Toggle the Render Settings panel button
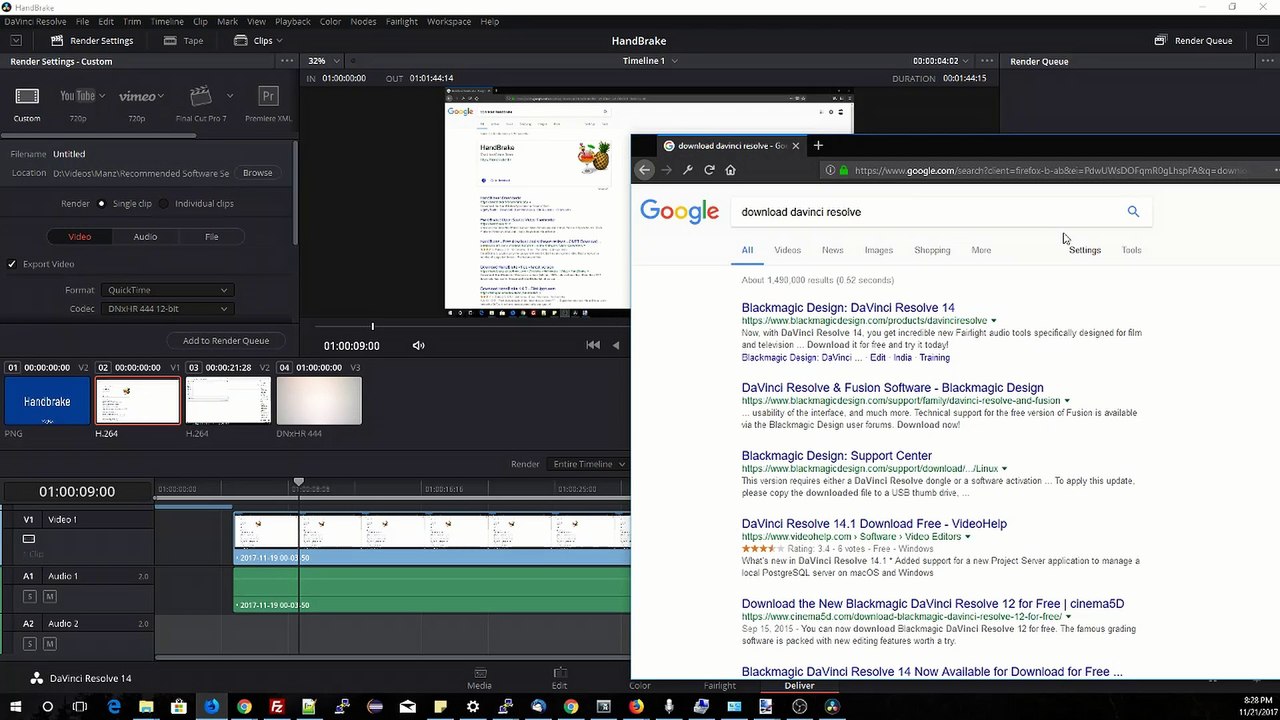This screenshot has width=1280, height=720. (92, 41)
